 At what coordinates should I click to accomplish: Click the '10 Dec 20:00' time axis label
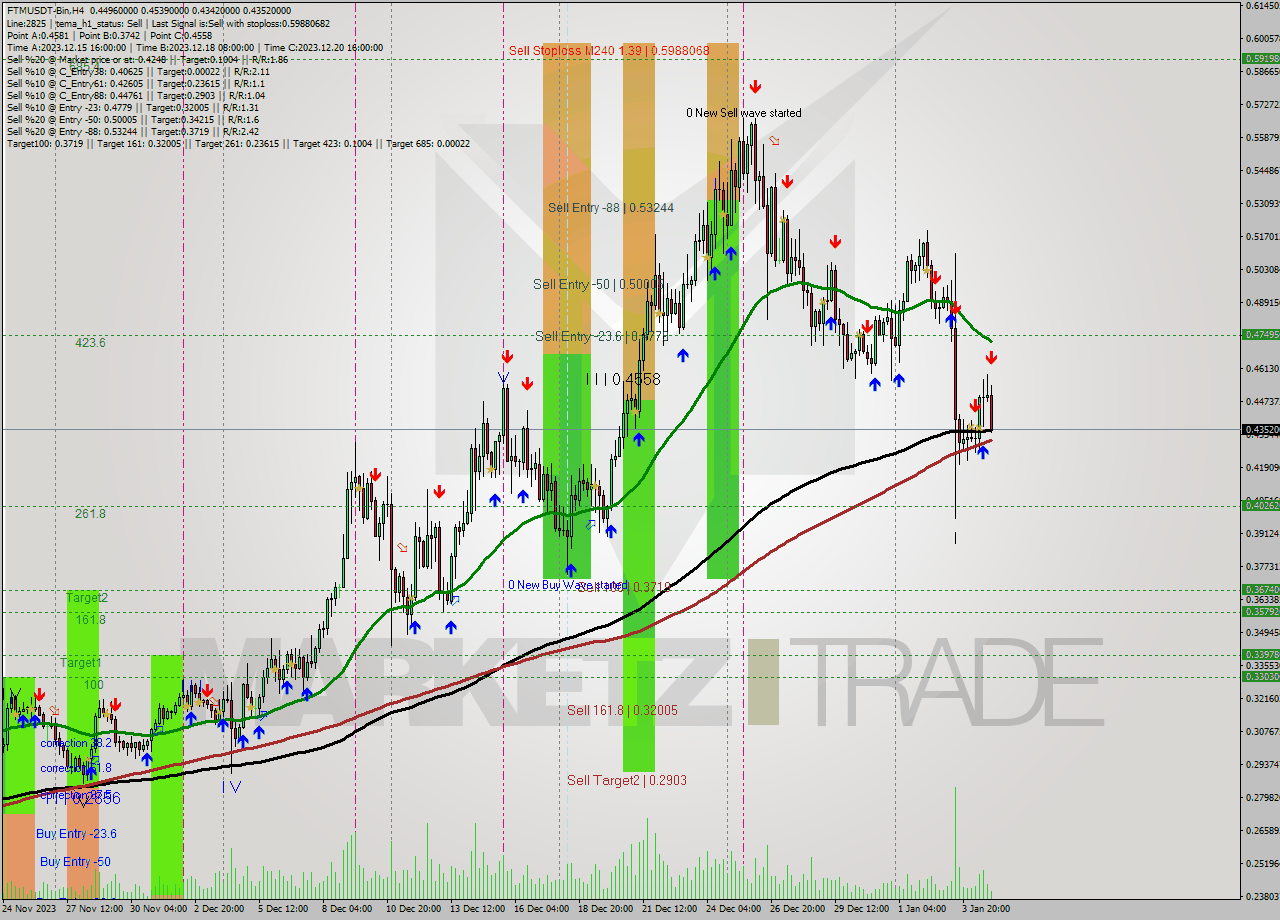click(x=413, y=909)
